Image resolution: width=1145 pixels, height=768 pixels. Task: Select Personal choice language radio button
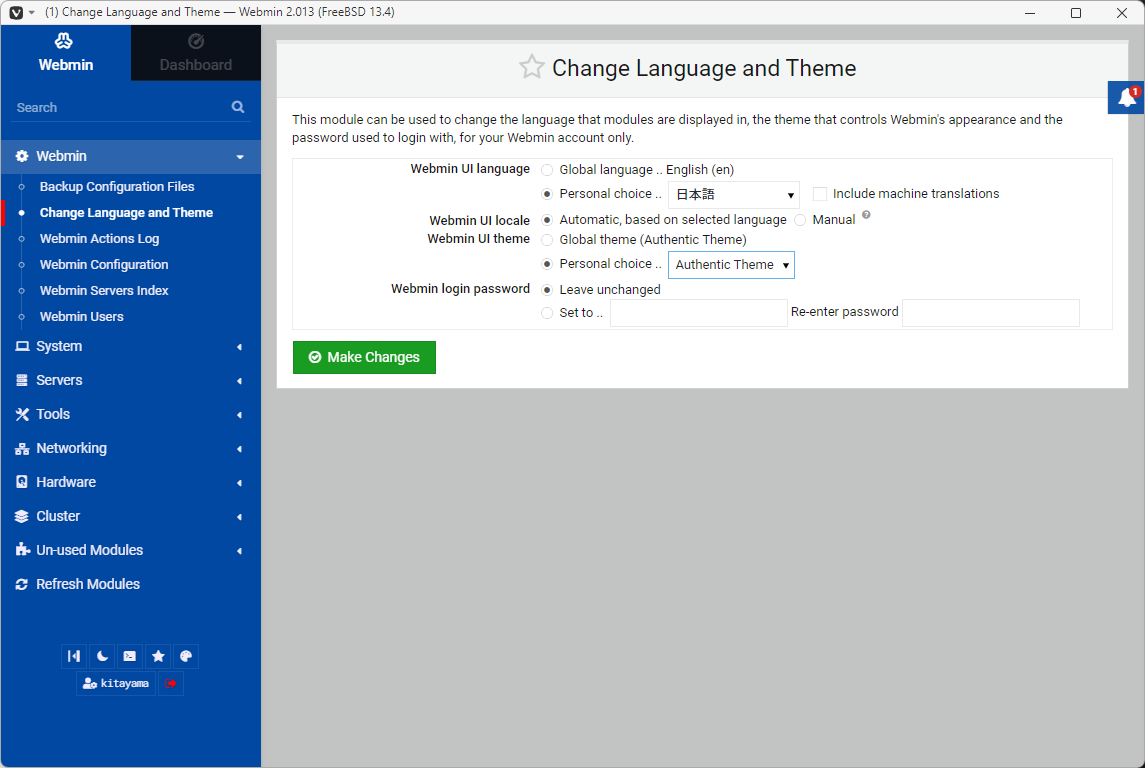[x=547, y=194]
